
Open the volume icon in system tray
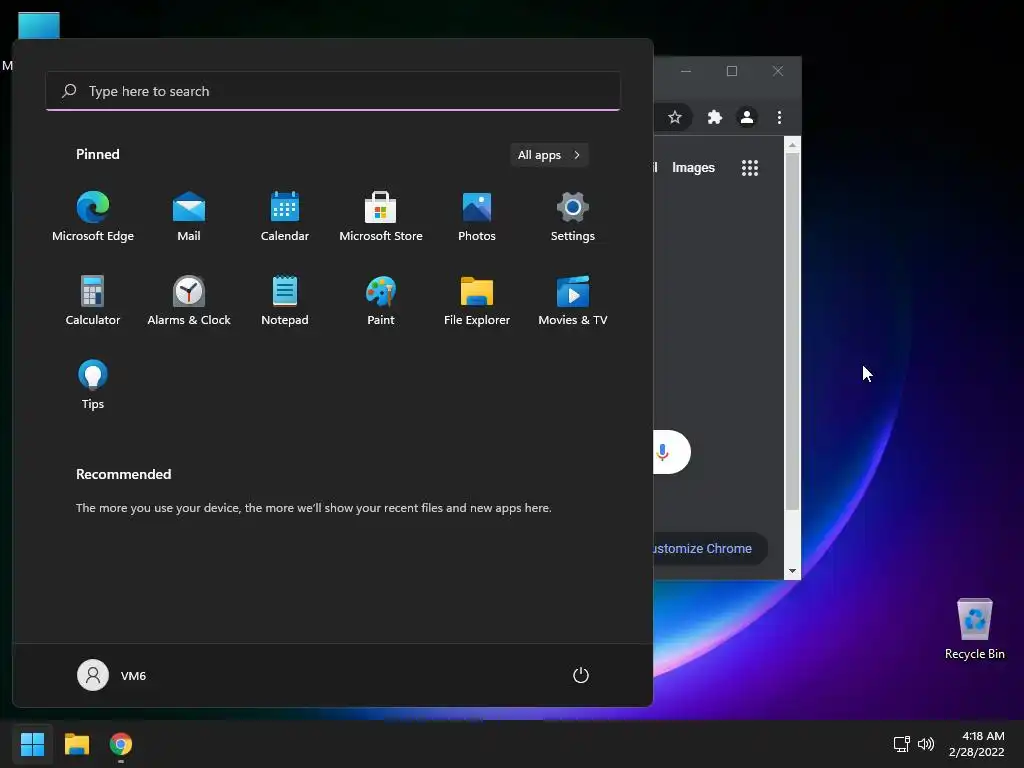pyautogui.click(x=926, y=744)
